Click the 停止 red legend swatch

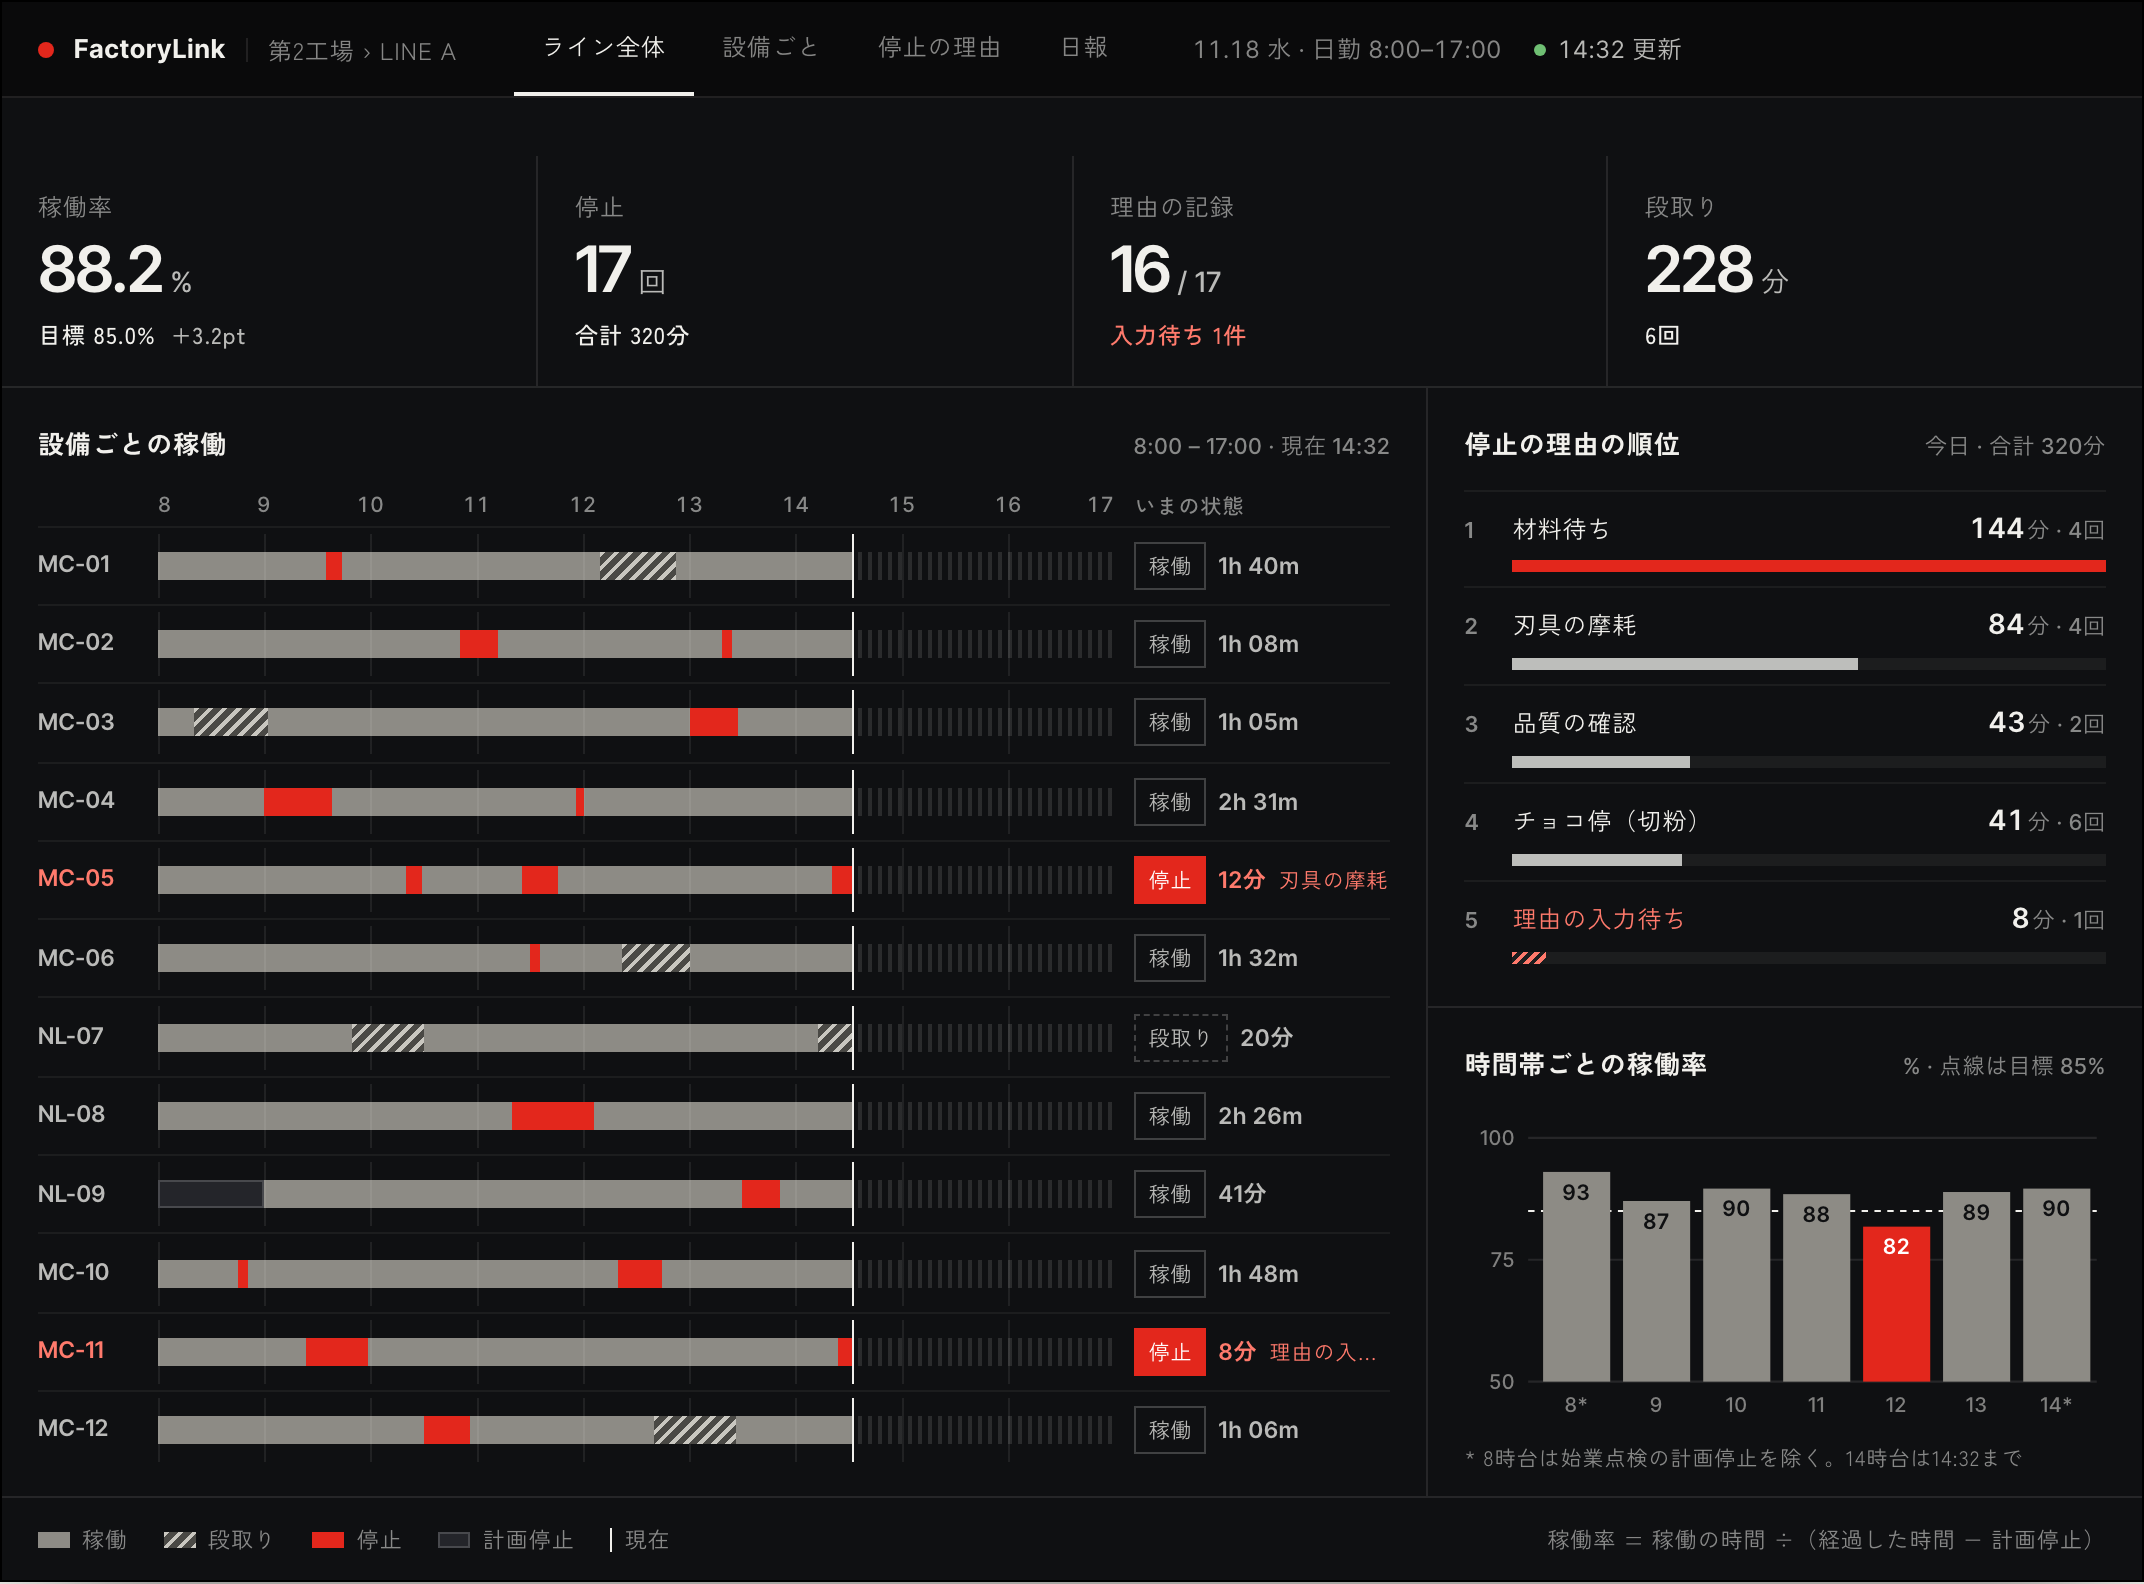[x=328, y=1540]
